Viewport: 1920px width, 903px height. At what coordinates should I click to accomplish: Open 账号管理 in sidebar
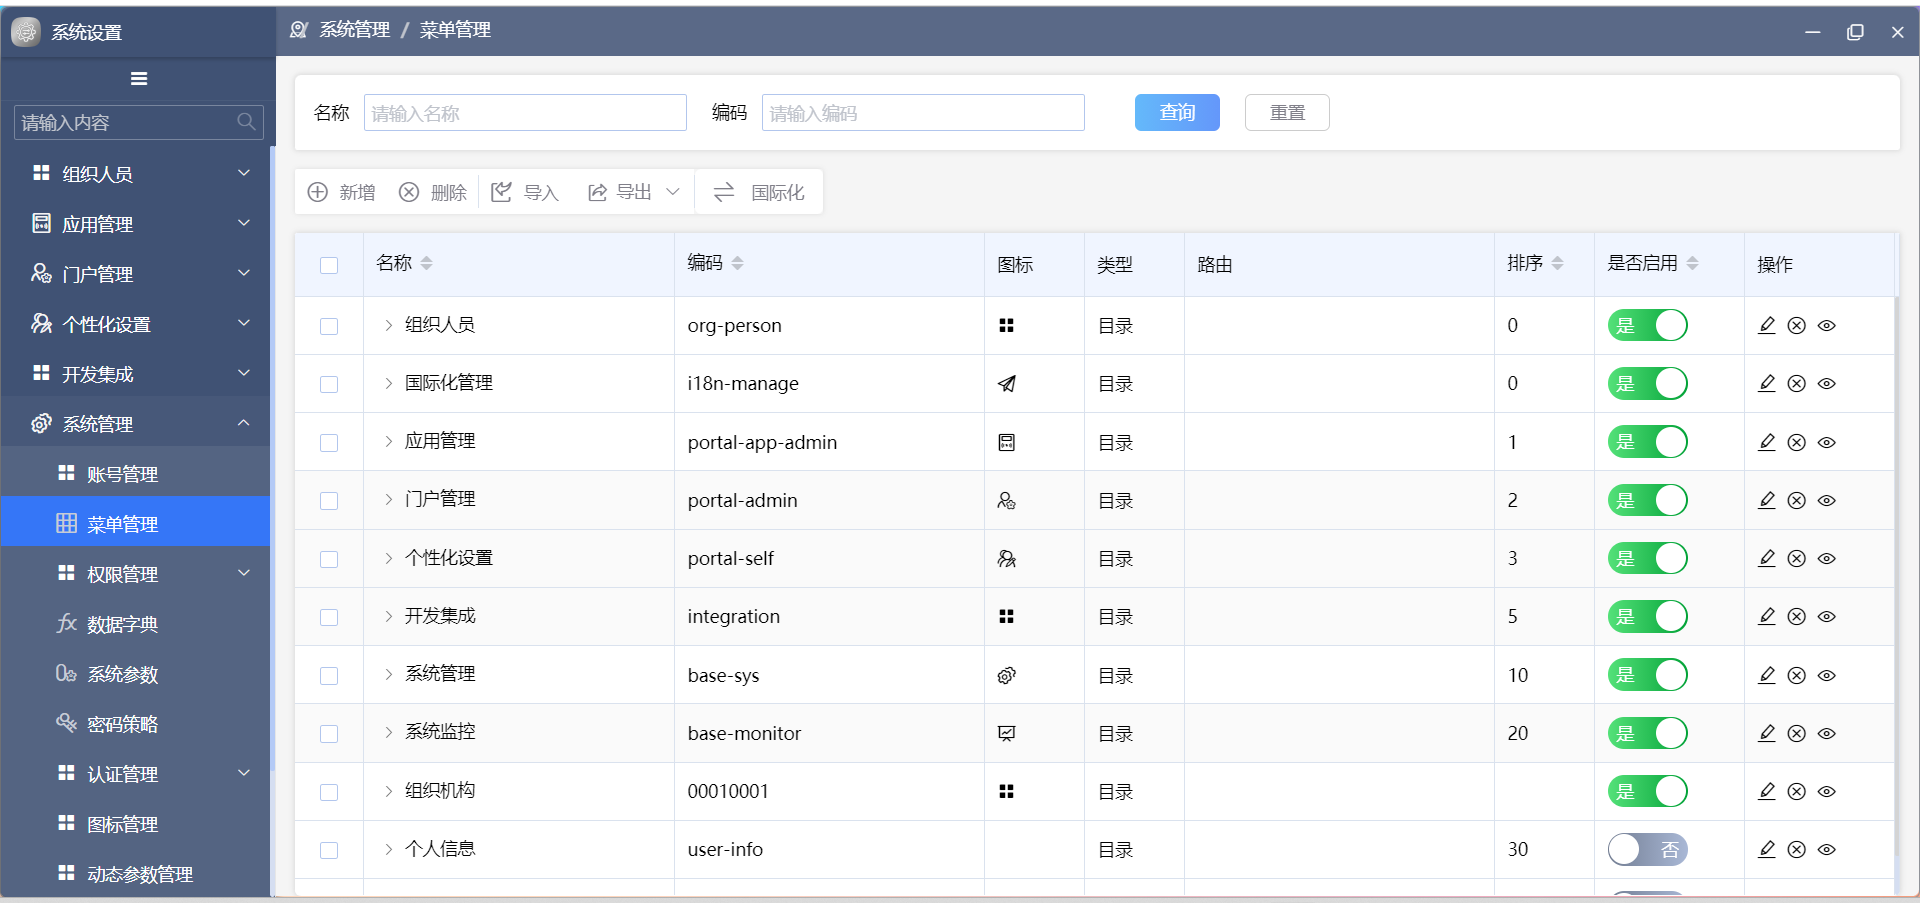coord(137,473)
